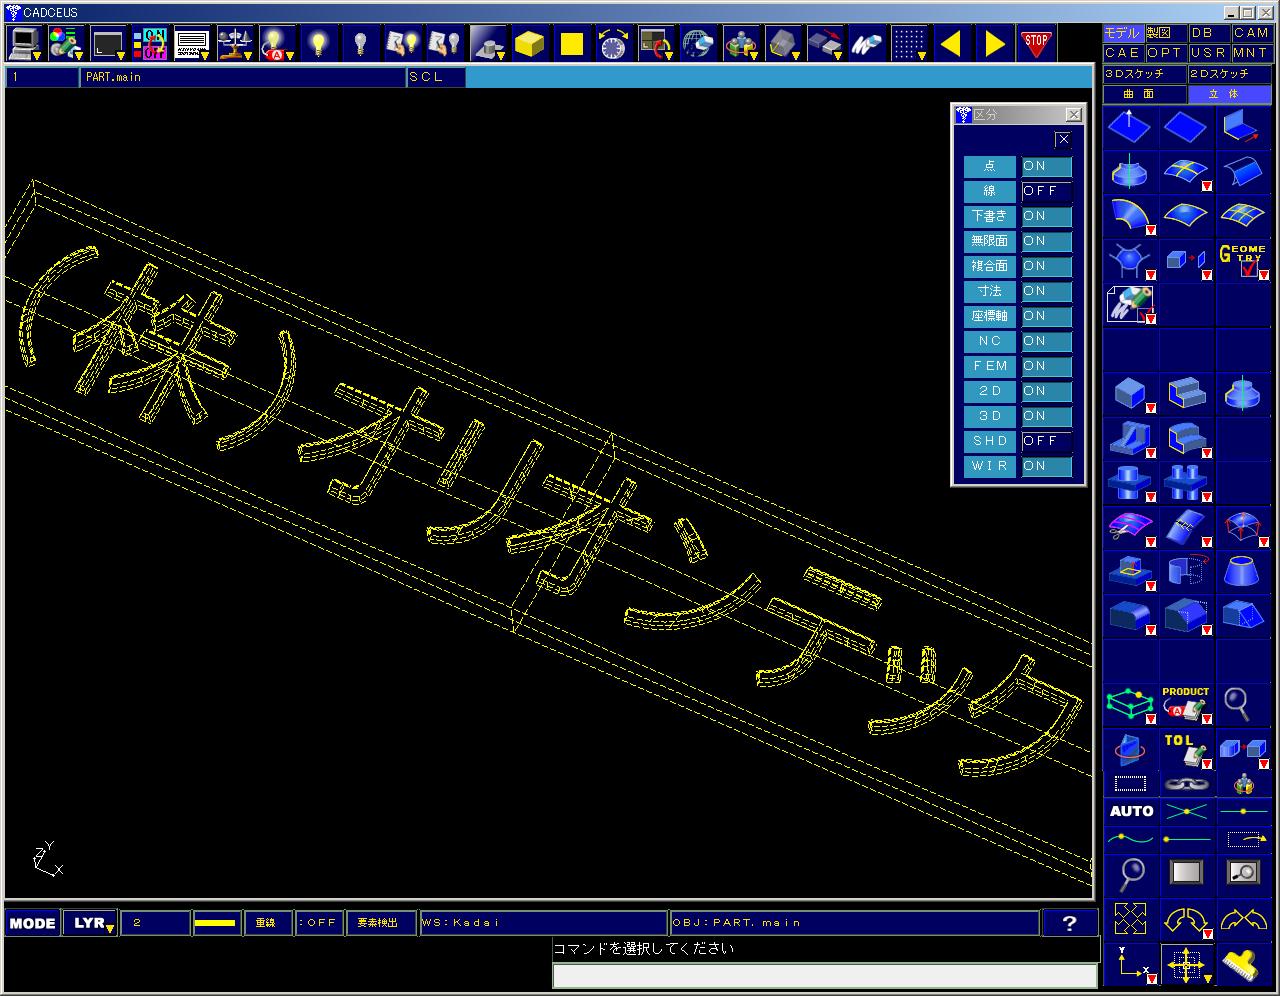Viewport: 1280px width, 996px height.
Task: Toggle the 寸法 display ON button
Action: 1046,291
